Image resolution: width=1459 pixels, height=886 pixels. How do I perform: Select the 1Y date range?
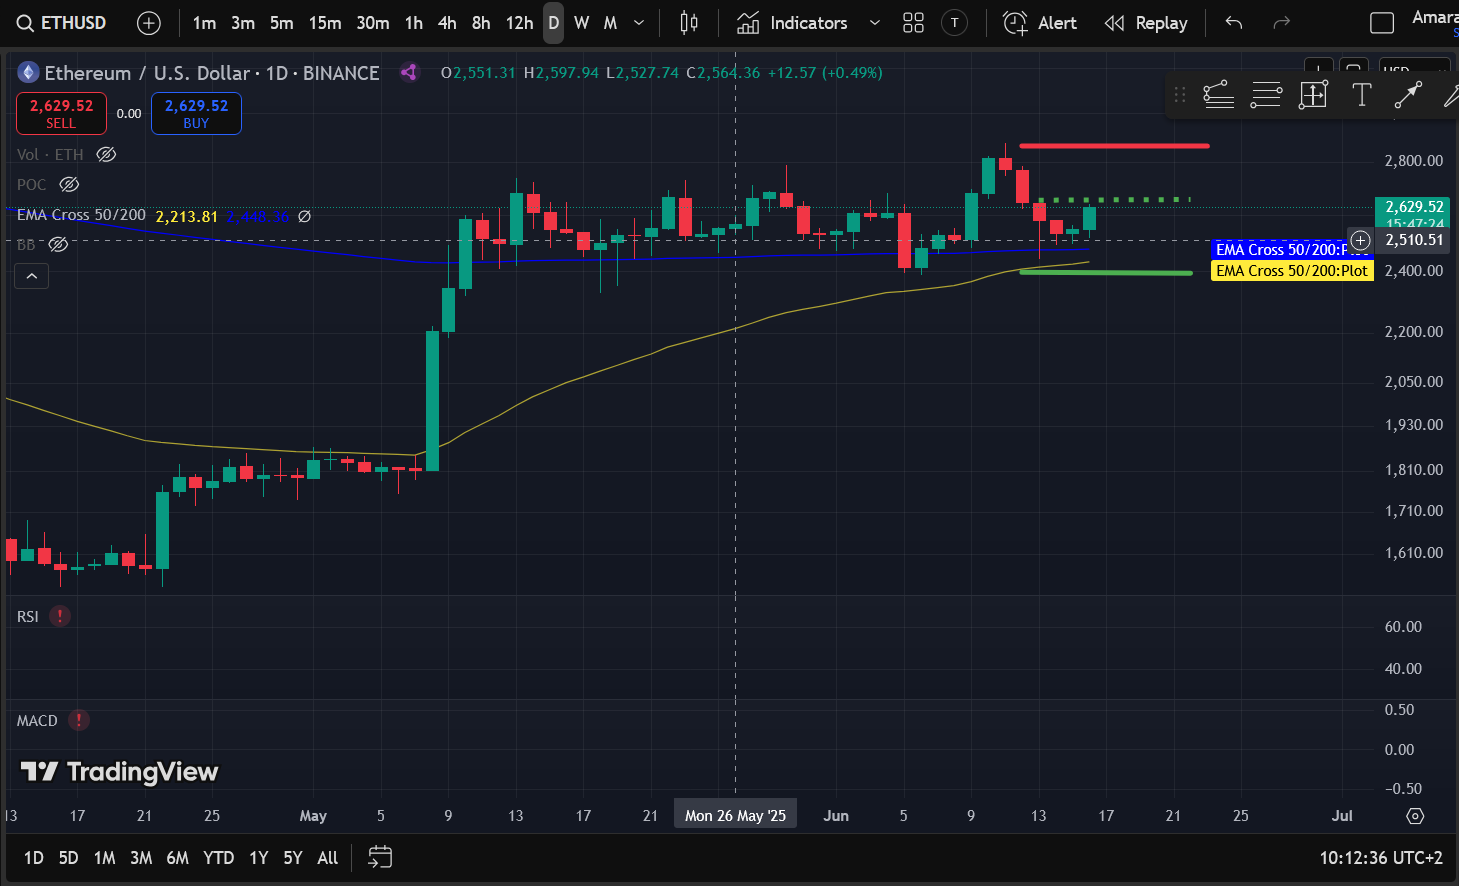[258, 857]
